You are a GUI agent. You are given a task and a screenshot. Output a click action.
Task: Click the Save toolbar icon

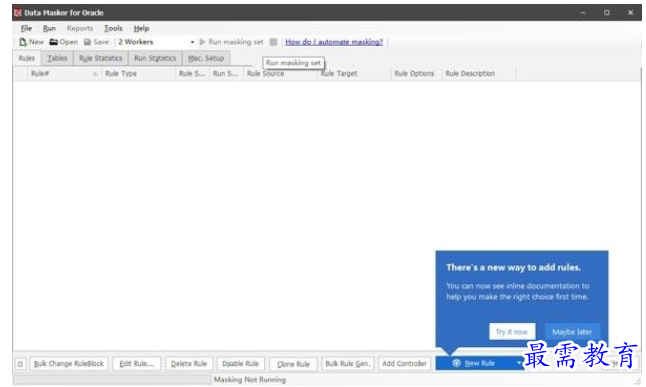pyautogui.click(x=87, y=42)
